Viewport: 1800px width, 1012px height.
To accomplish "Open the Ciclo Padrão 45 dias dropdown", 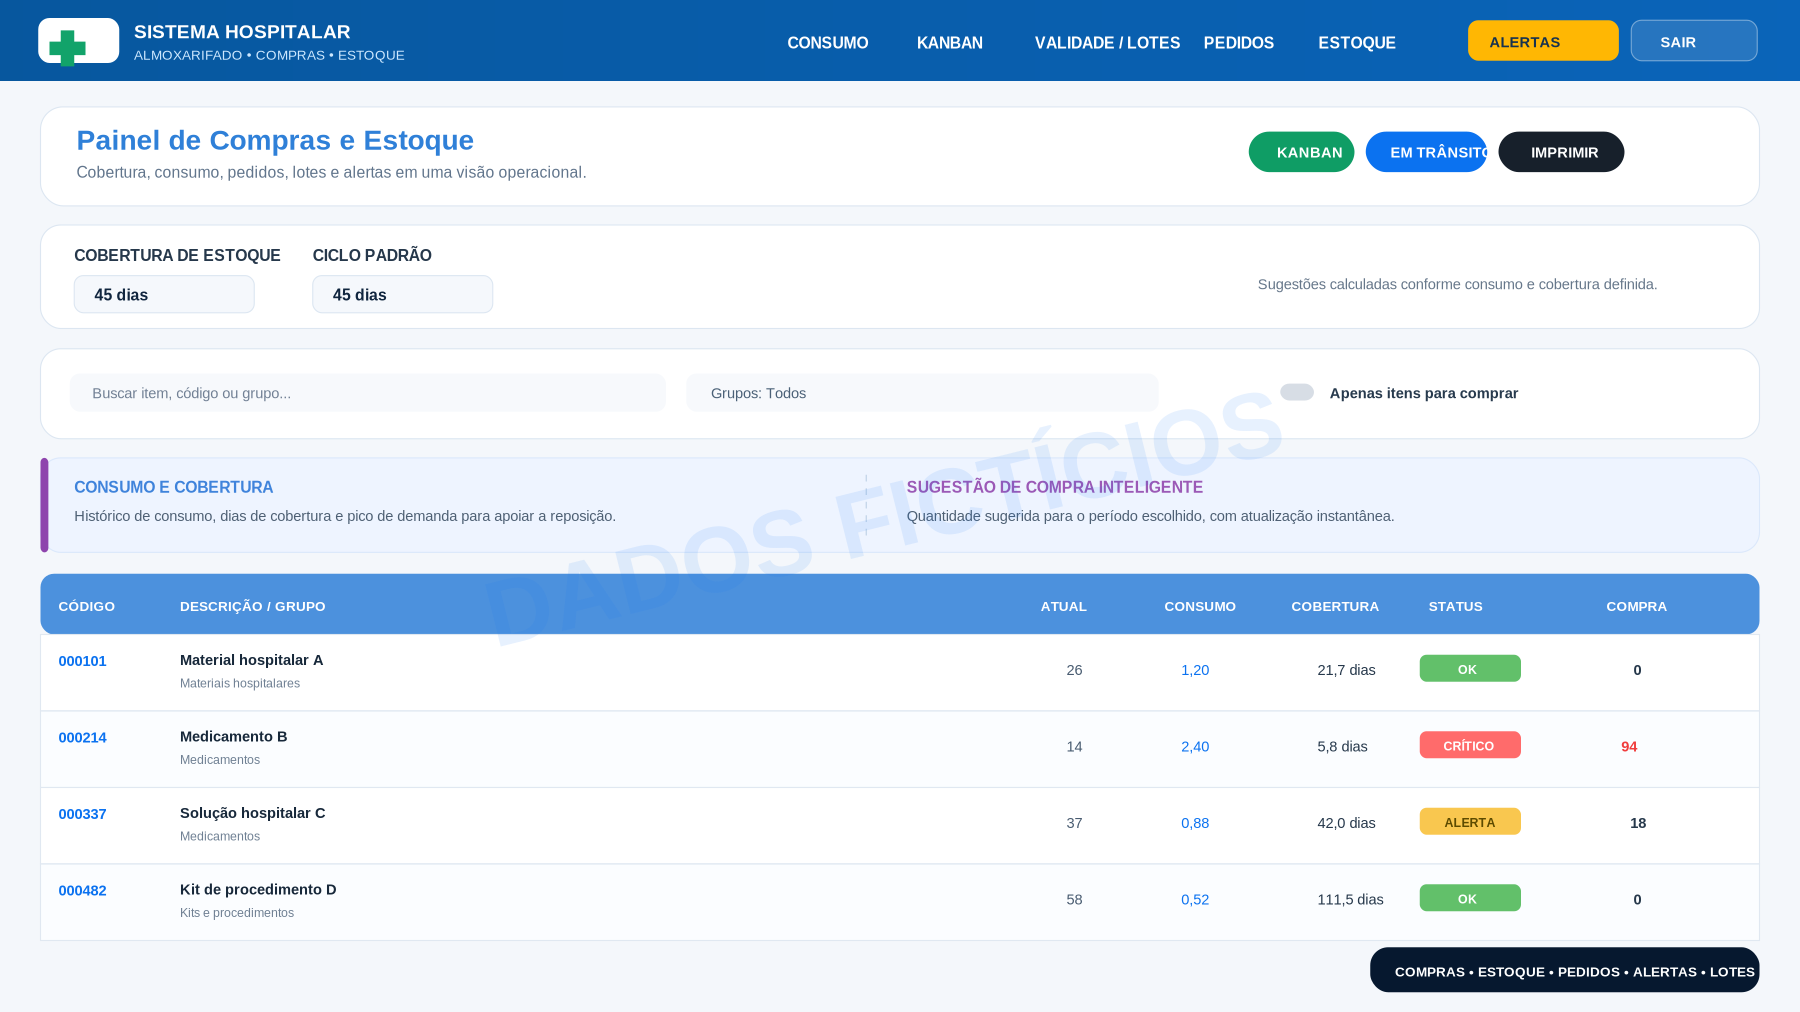I will pos(402,294).
